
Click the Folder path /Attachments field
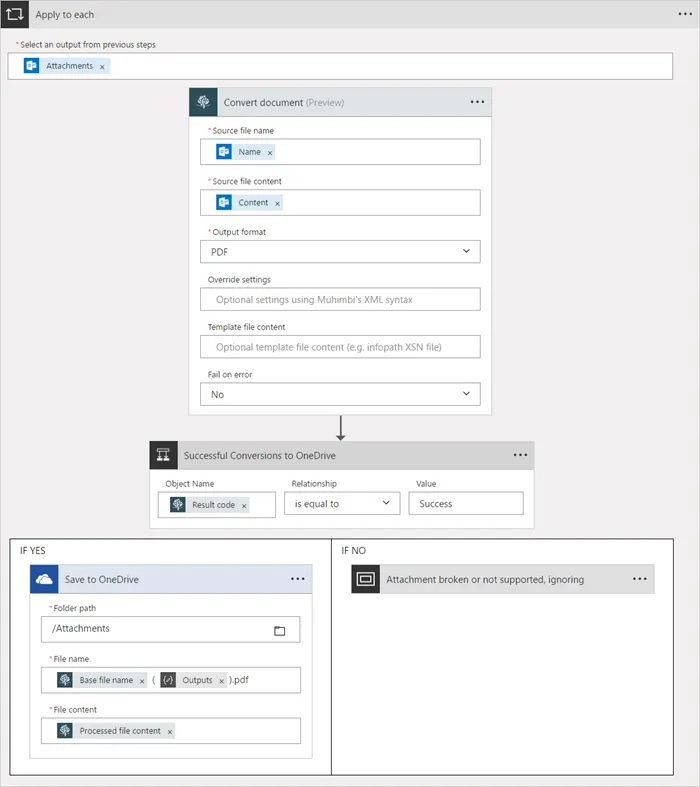(171, 629)
